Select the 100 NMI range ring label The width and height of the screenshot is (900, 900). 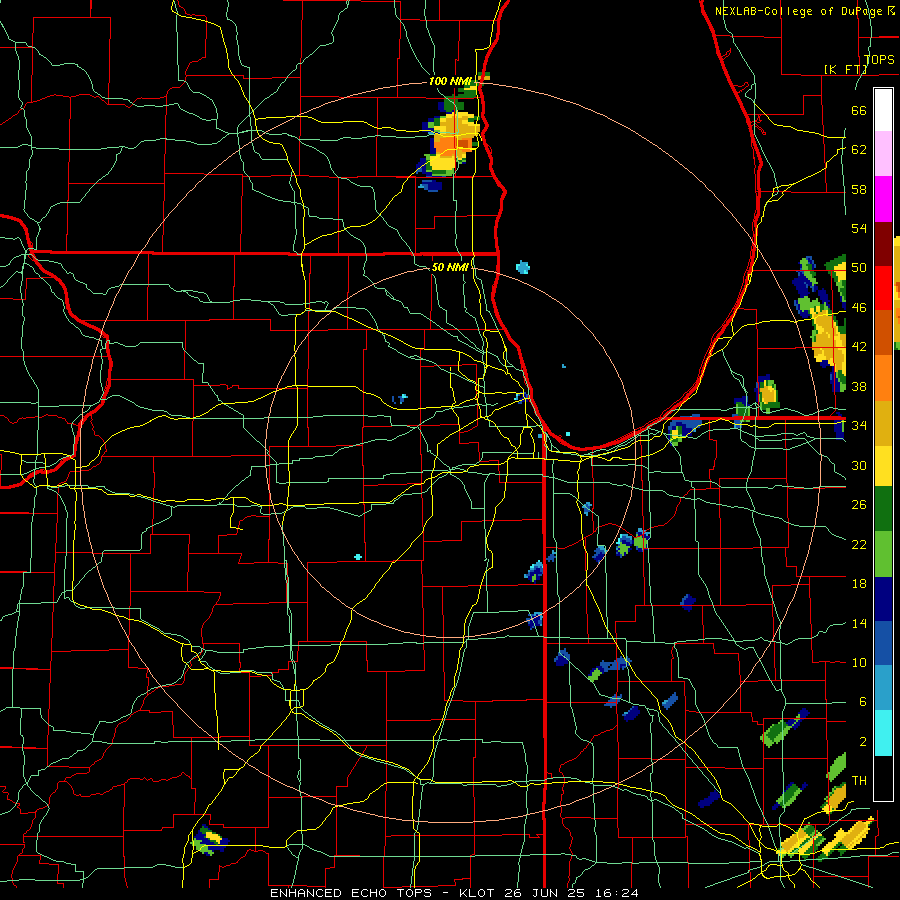tap(449, 81)
